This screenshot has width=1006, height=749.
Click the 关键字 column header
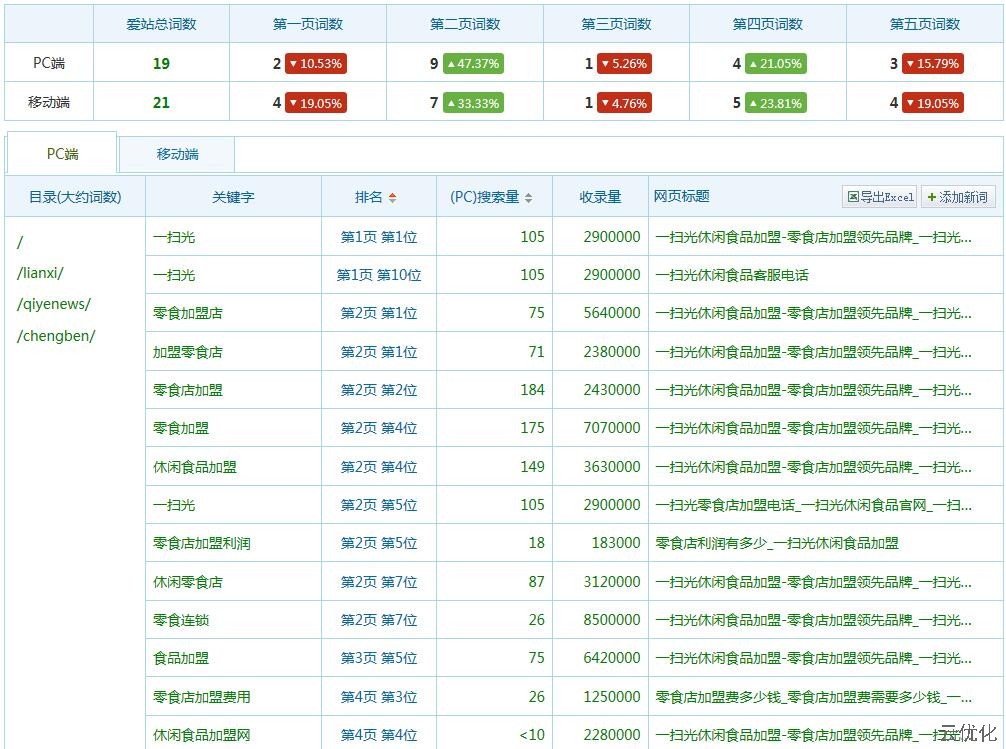pos(233,197)
